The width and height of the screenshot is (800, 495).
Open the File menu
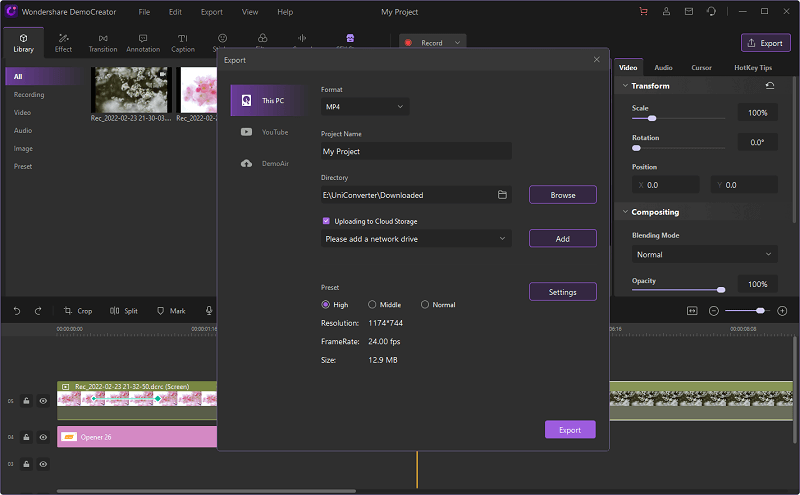click(144, 12)
